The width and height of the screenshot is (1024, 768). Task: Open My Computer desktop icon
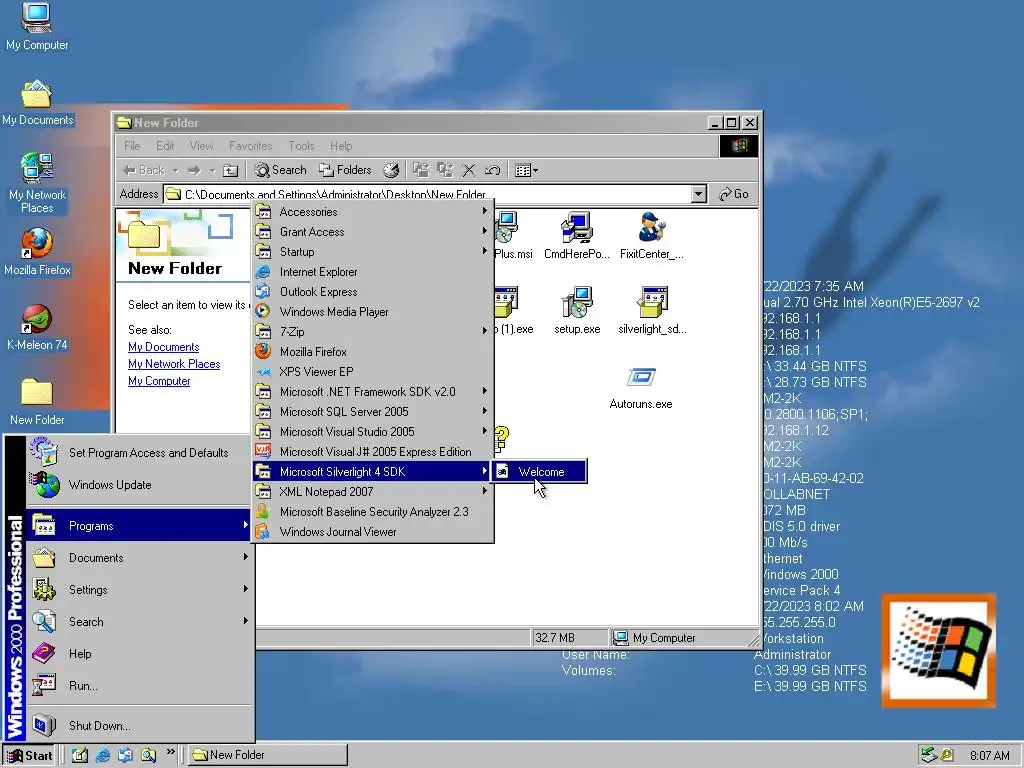click(x=37, y=26)
